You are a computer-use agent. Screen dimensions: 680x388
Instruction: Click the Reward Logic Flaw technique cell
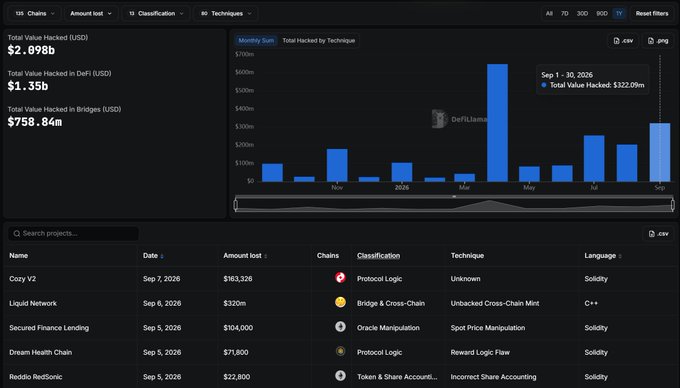click(x=480, y=352)
